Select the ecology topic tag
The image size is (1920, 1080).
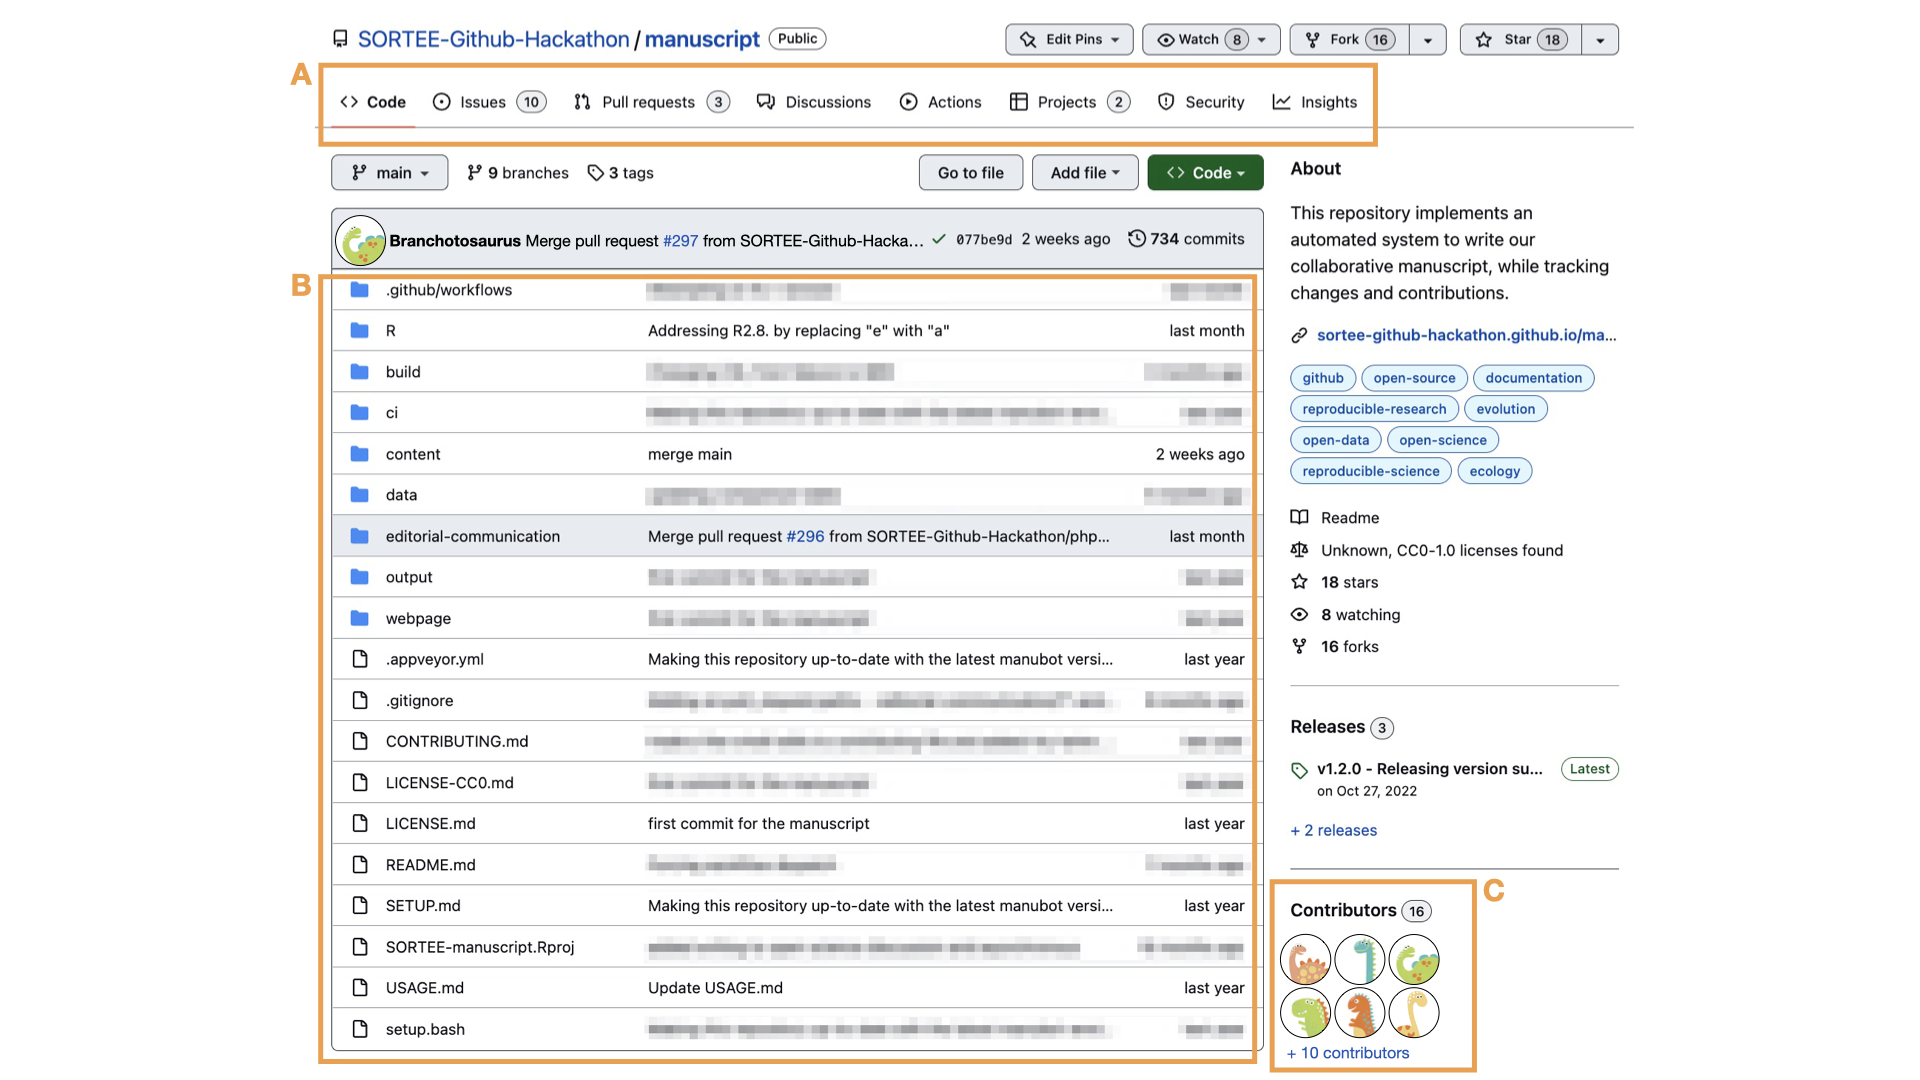point(1494,471)
